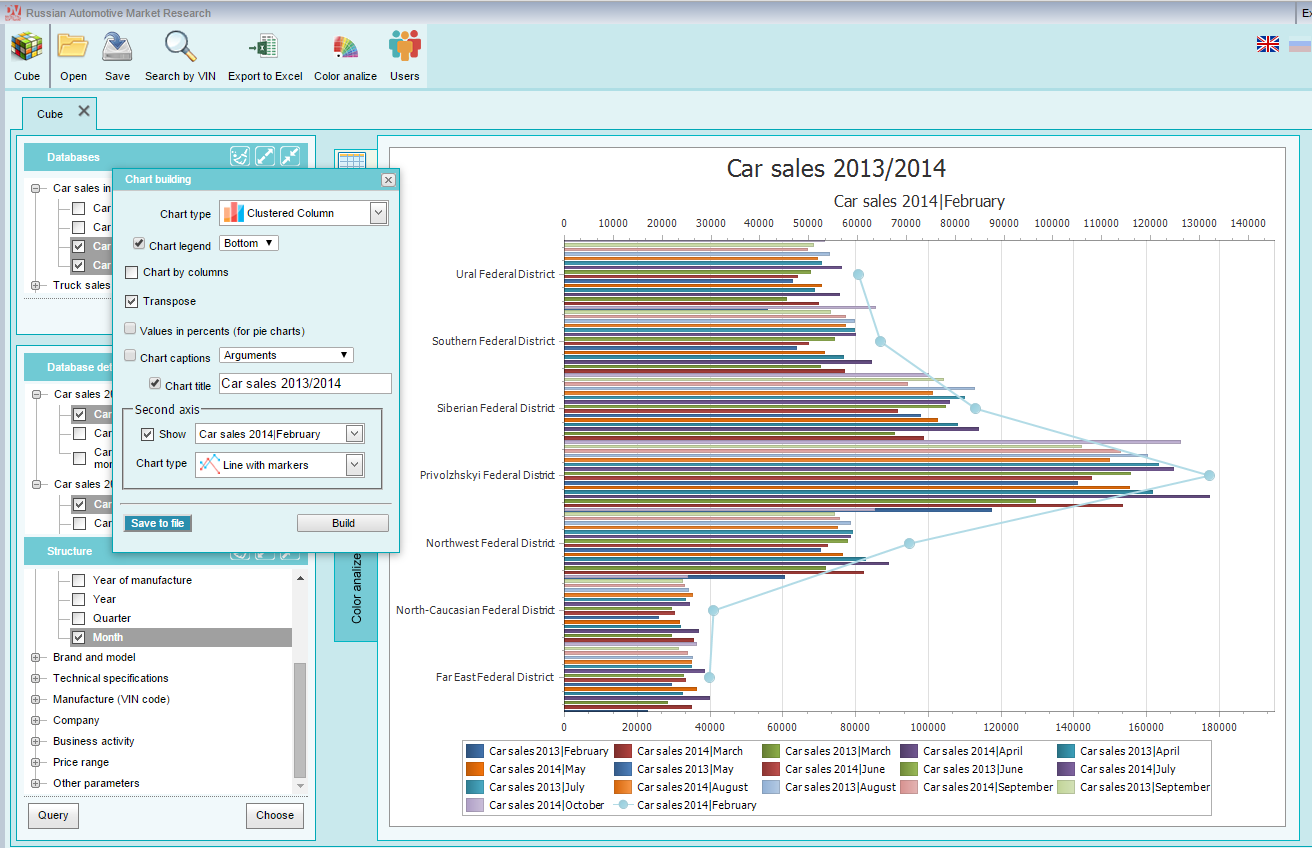Switch language with the UK flag
The image size is (1312, 848).
1268,44
